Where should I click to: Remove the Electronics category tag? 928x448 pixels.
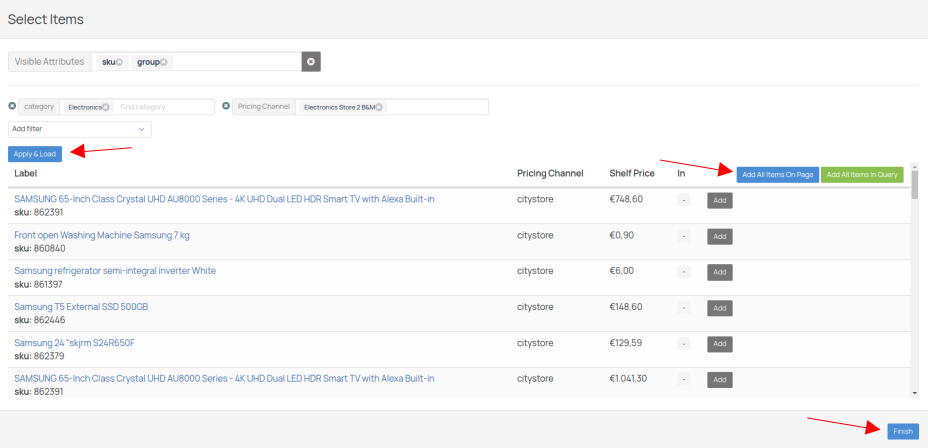105,107
